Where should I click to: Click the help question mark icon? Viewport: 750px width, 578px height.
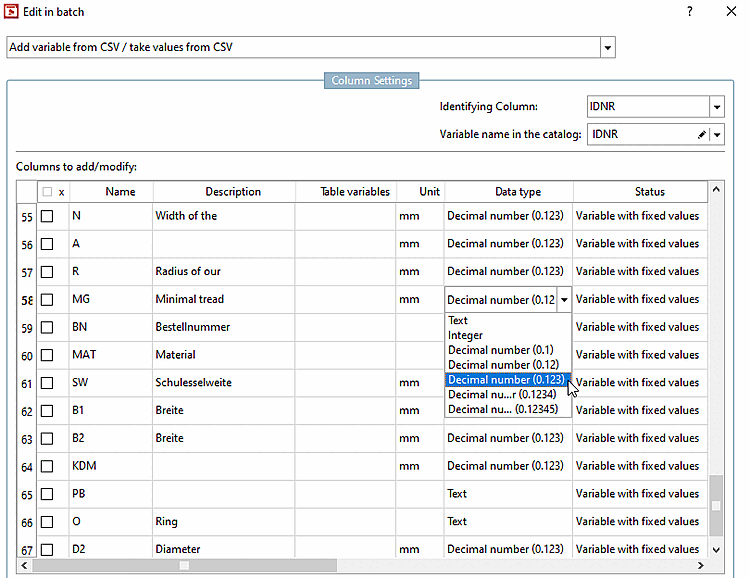[689, 11]
